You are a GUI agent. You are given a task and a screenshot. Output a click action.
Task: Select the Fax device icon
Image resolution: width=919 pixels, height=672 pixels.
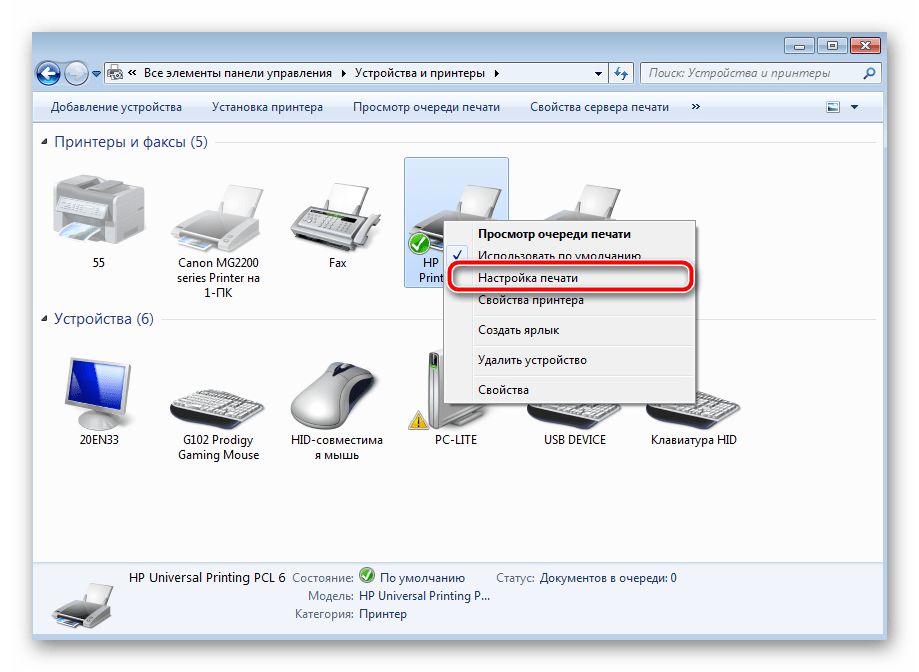pos(337,220)
